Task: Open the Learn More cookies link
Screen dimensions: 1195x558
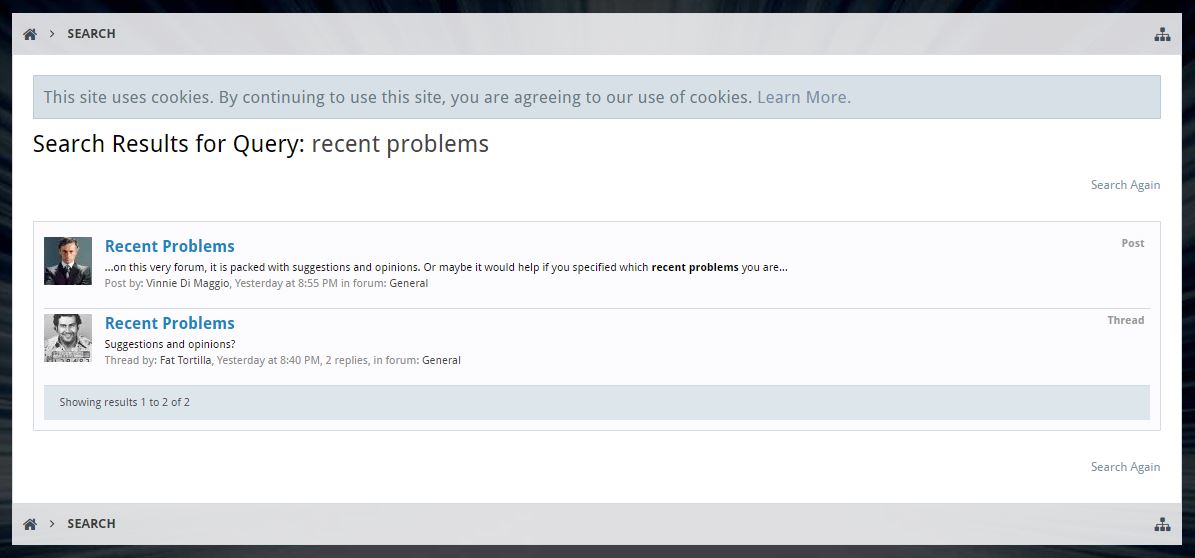Action: [803, 97]
